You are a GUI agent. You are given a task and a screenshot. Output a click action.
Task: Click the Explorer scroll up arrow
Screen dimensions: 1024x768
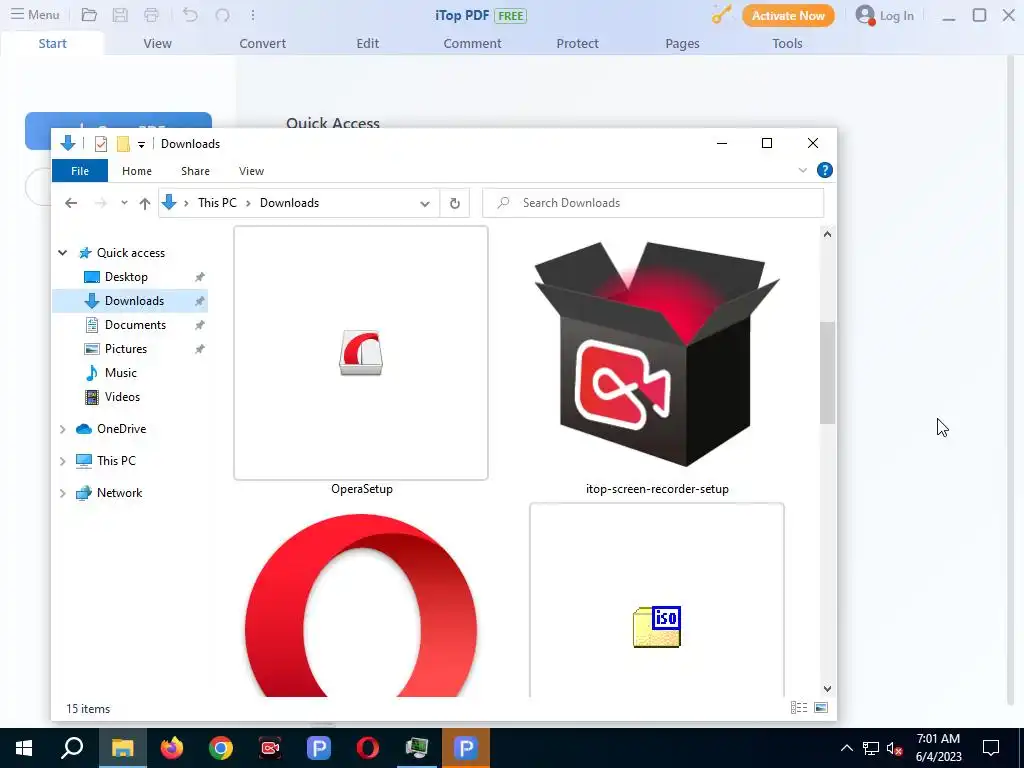pos(827,234)
